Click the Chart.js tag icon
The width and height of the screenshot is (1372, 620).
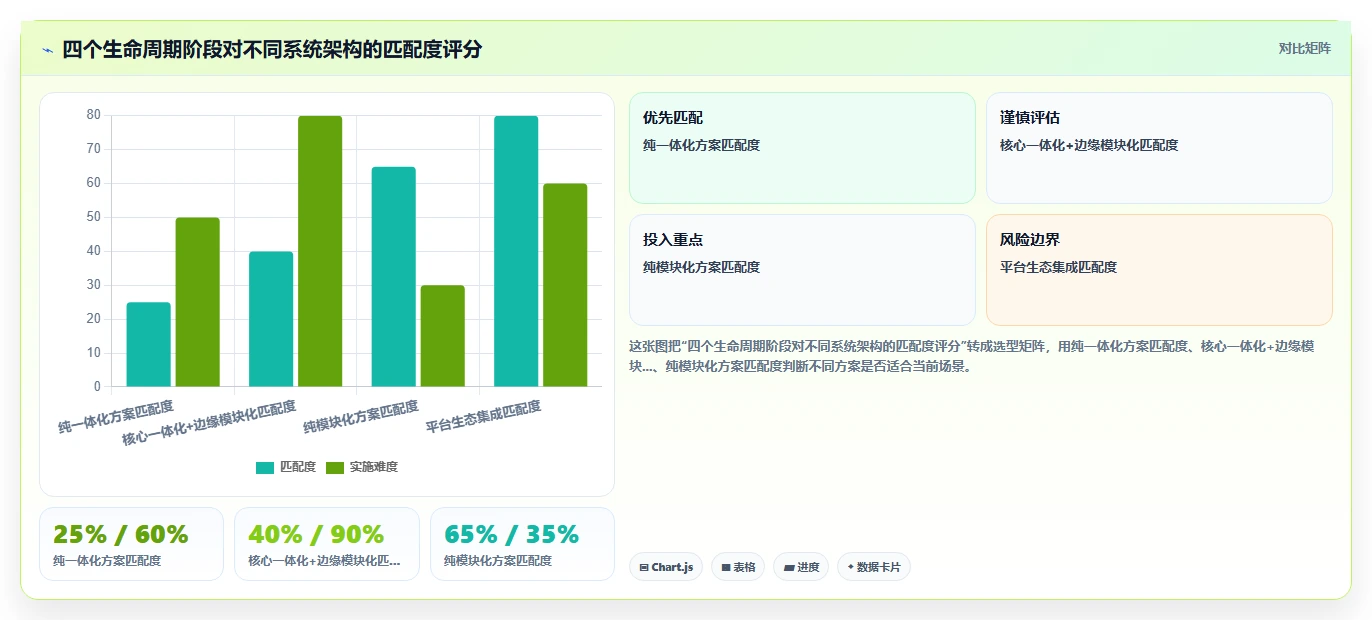pos(644,568)
